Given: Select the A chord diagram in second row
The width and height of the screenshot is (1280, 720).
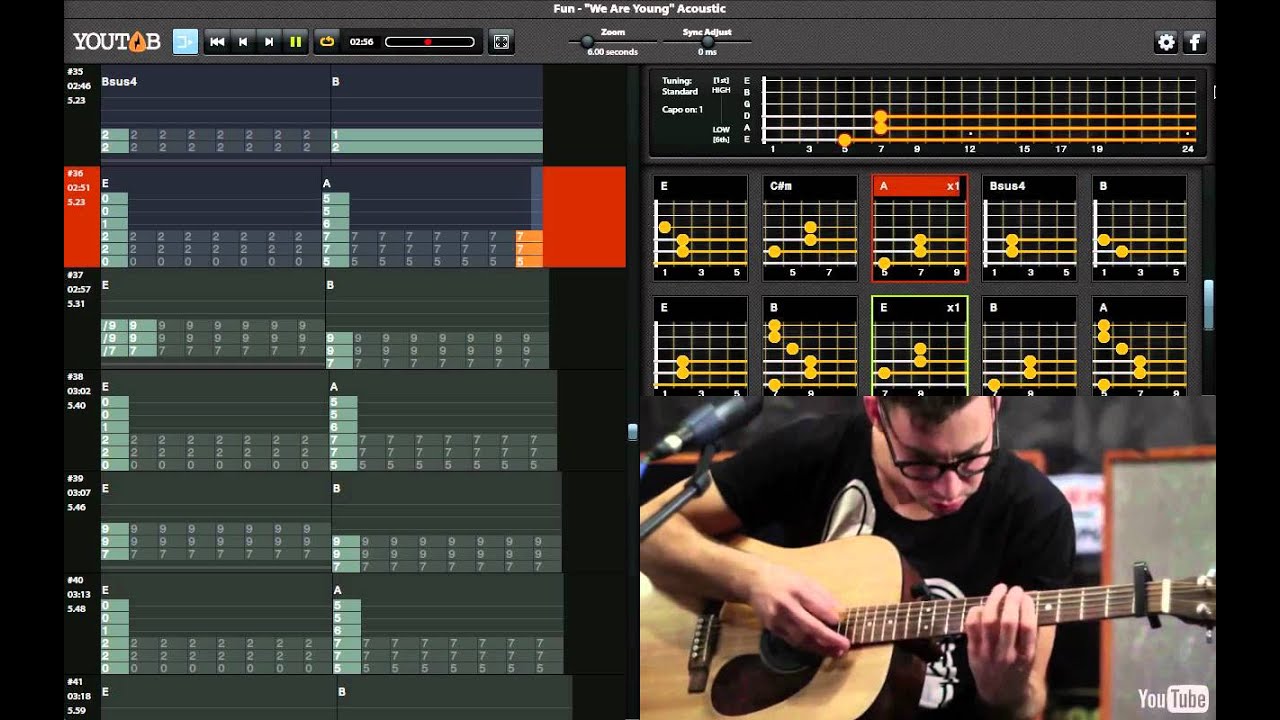Looking at the screenshot, I should coord(1139,346).
